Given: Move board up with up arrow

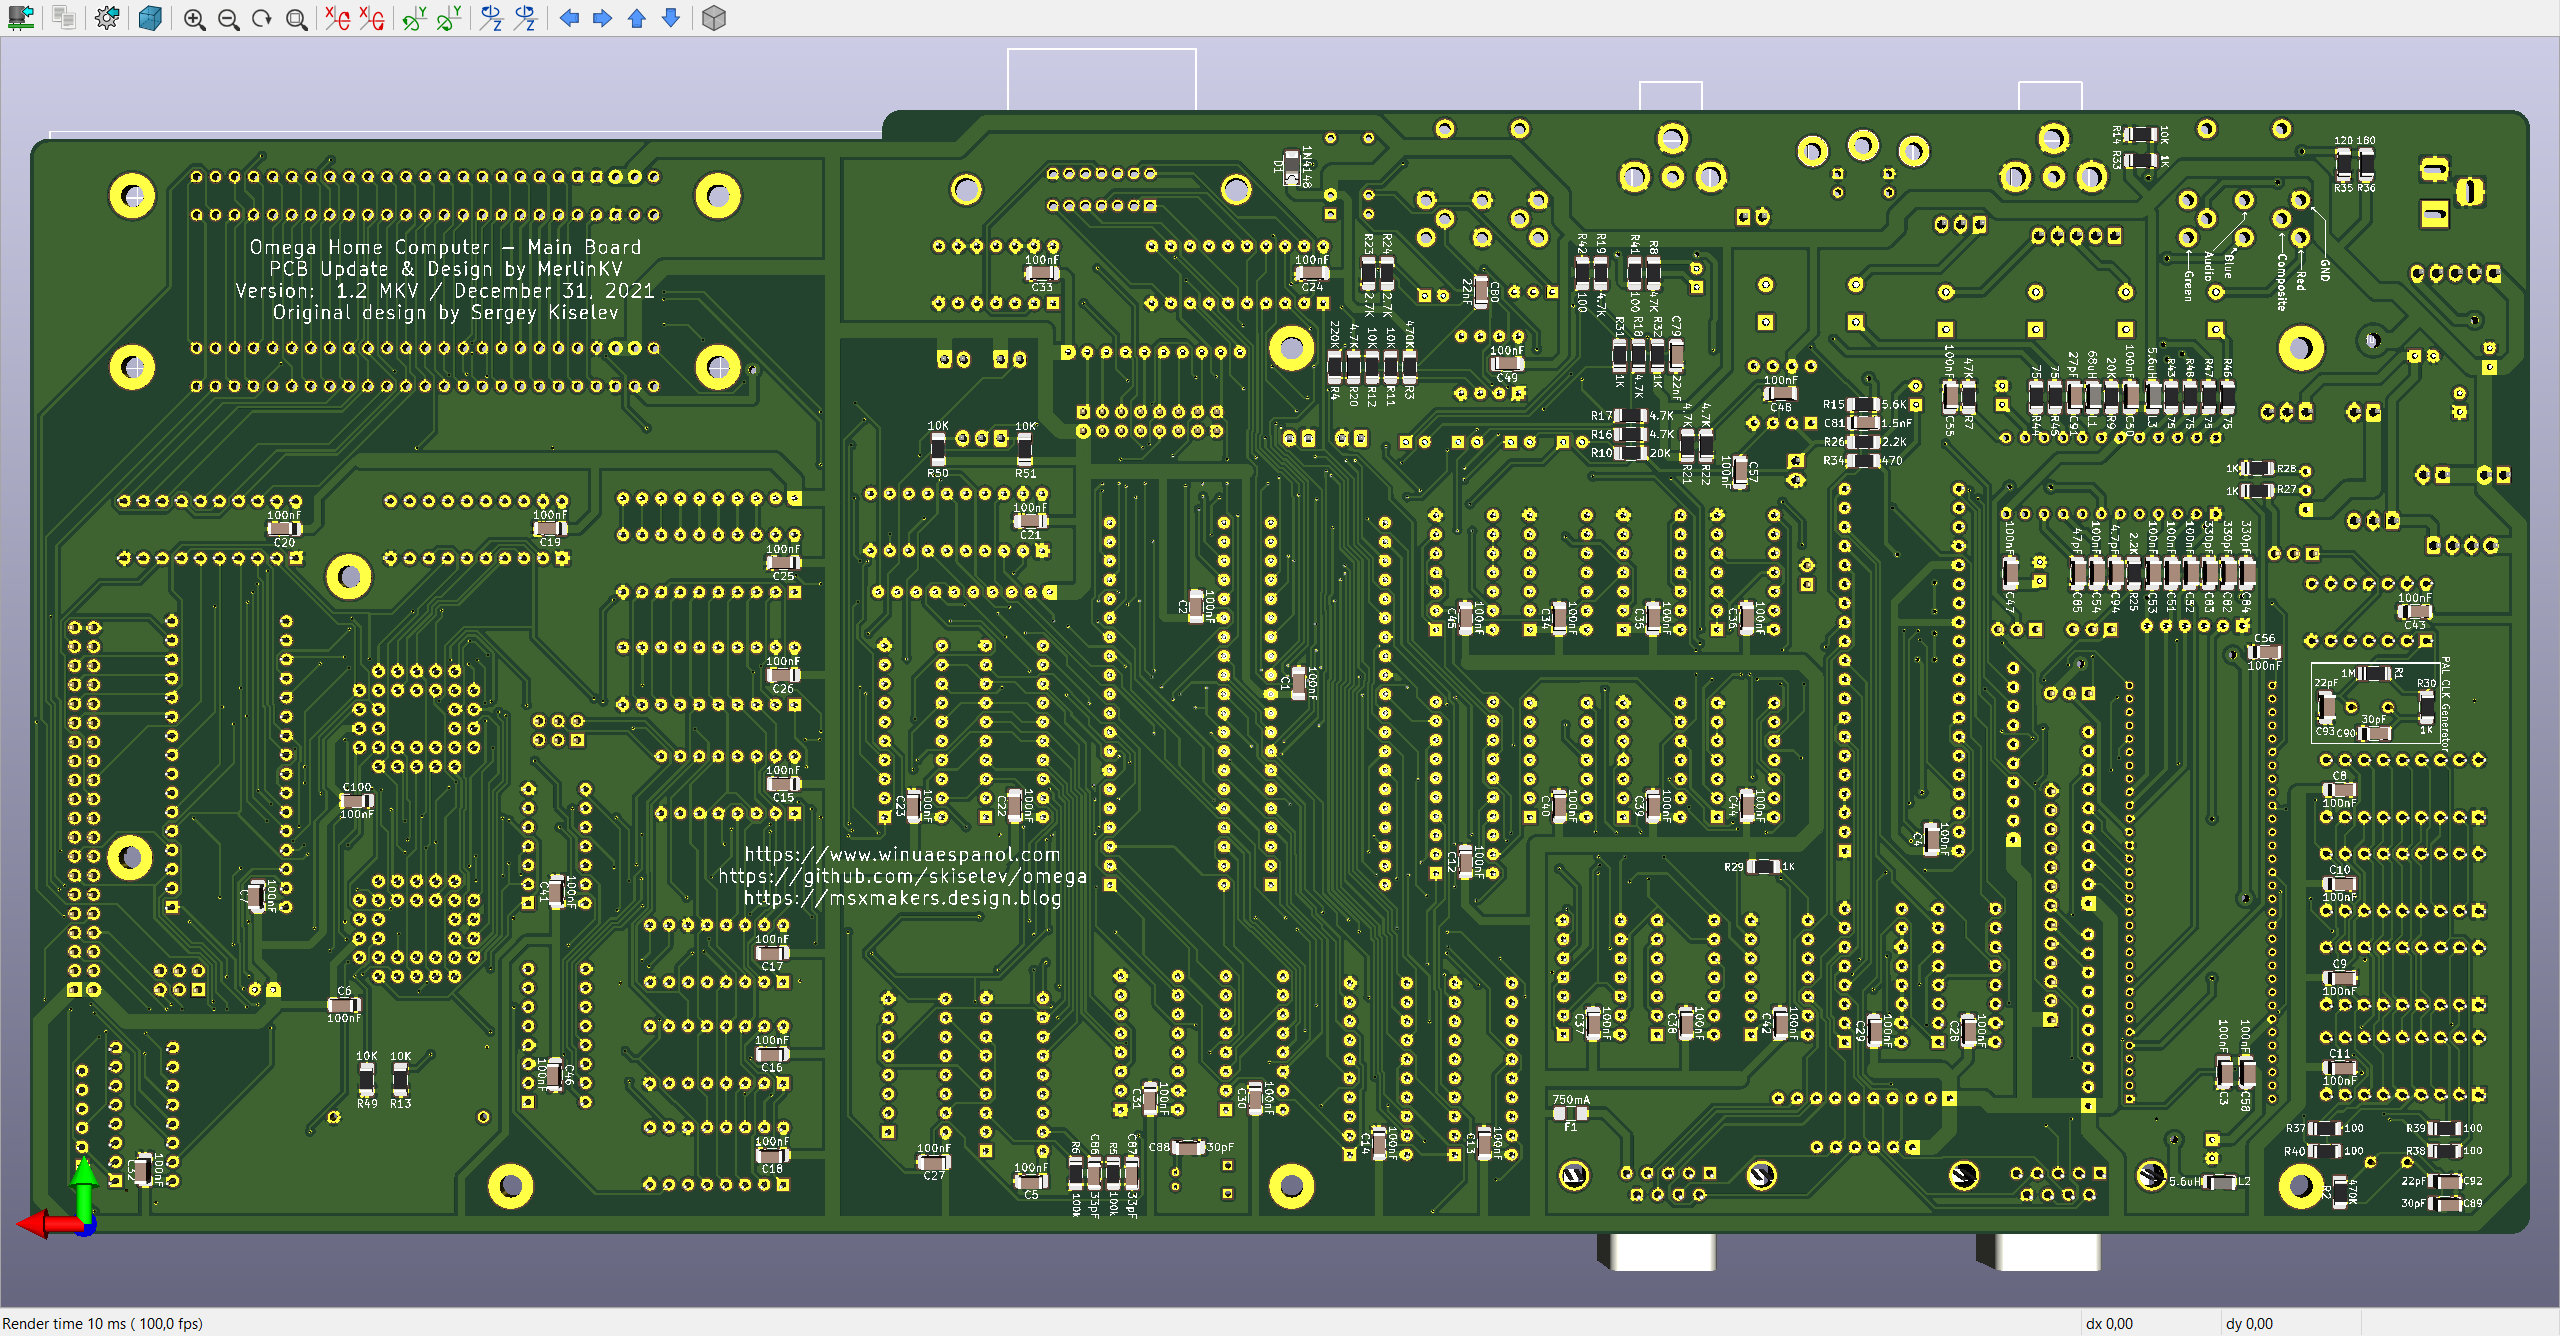Looking at the screenshot, I should tap(637, 18).
